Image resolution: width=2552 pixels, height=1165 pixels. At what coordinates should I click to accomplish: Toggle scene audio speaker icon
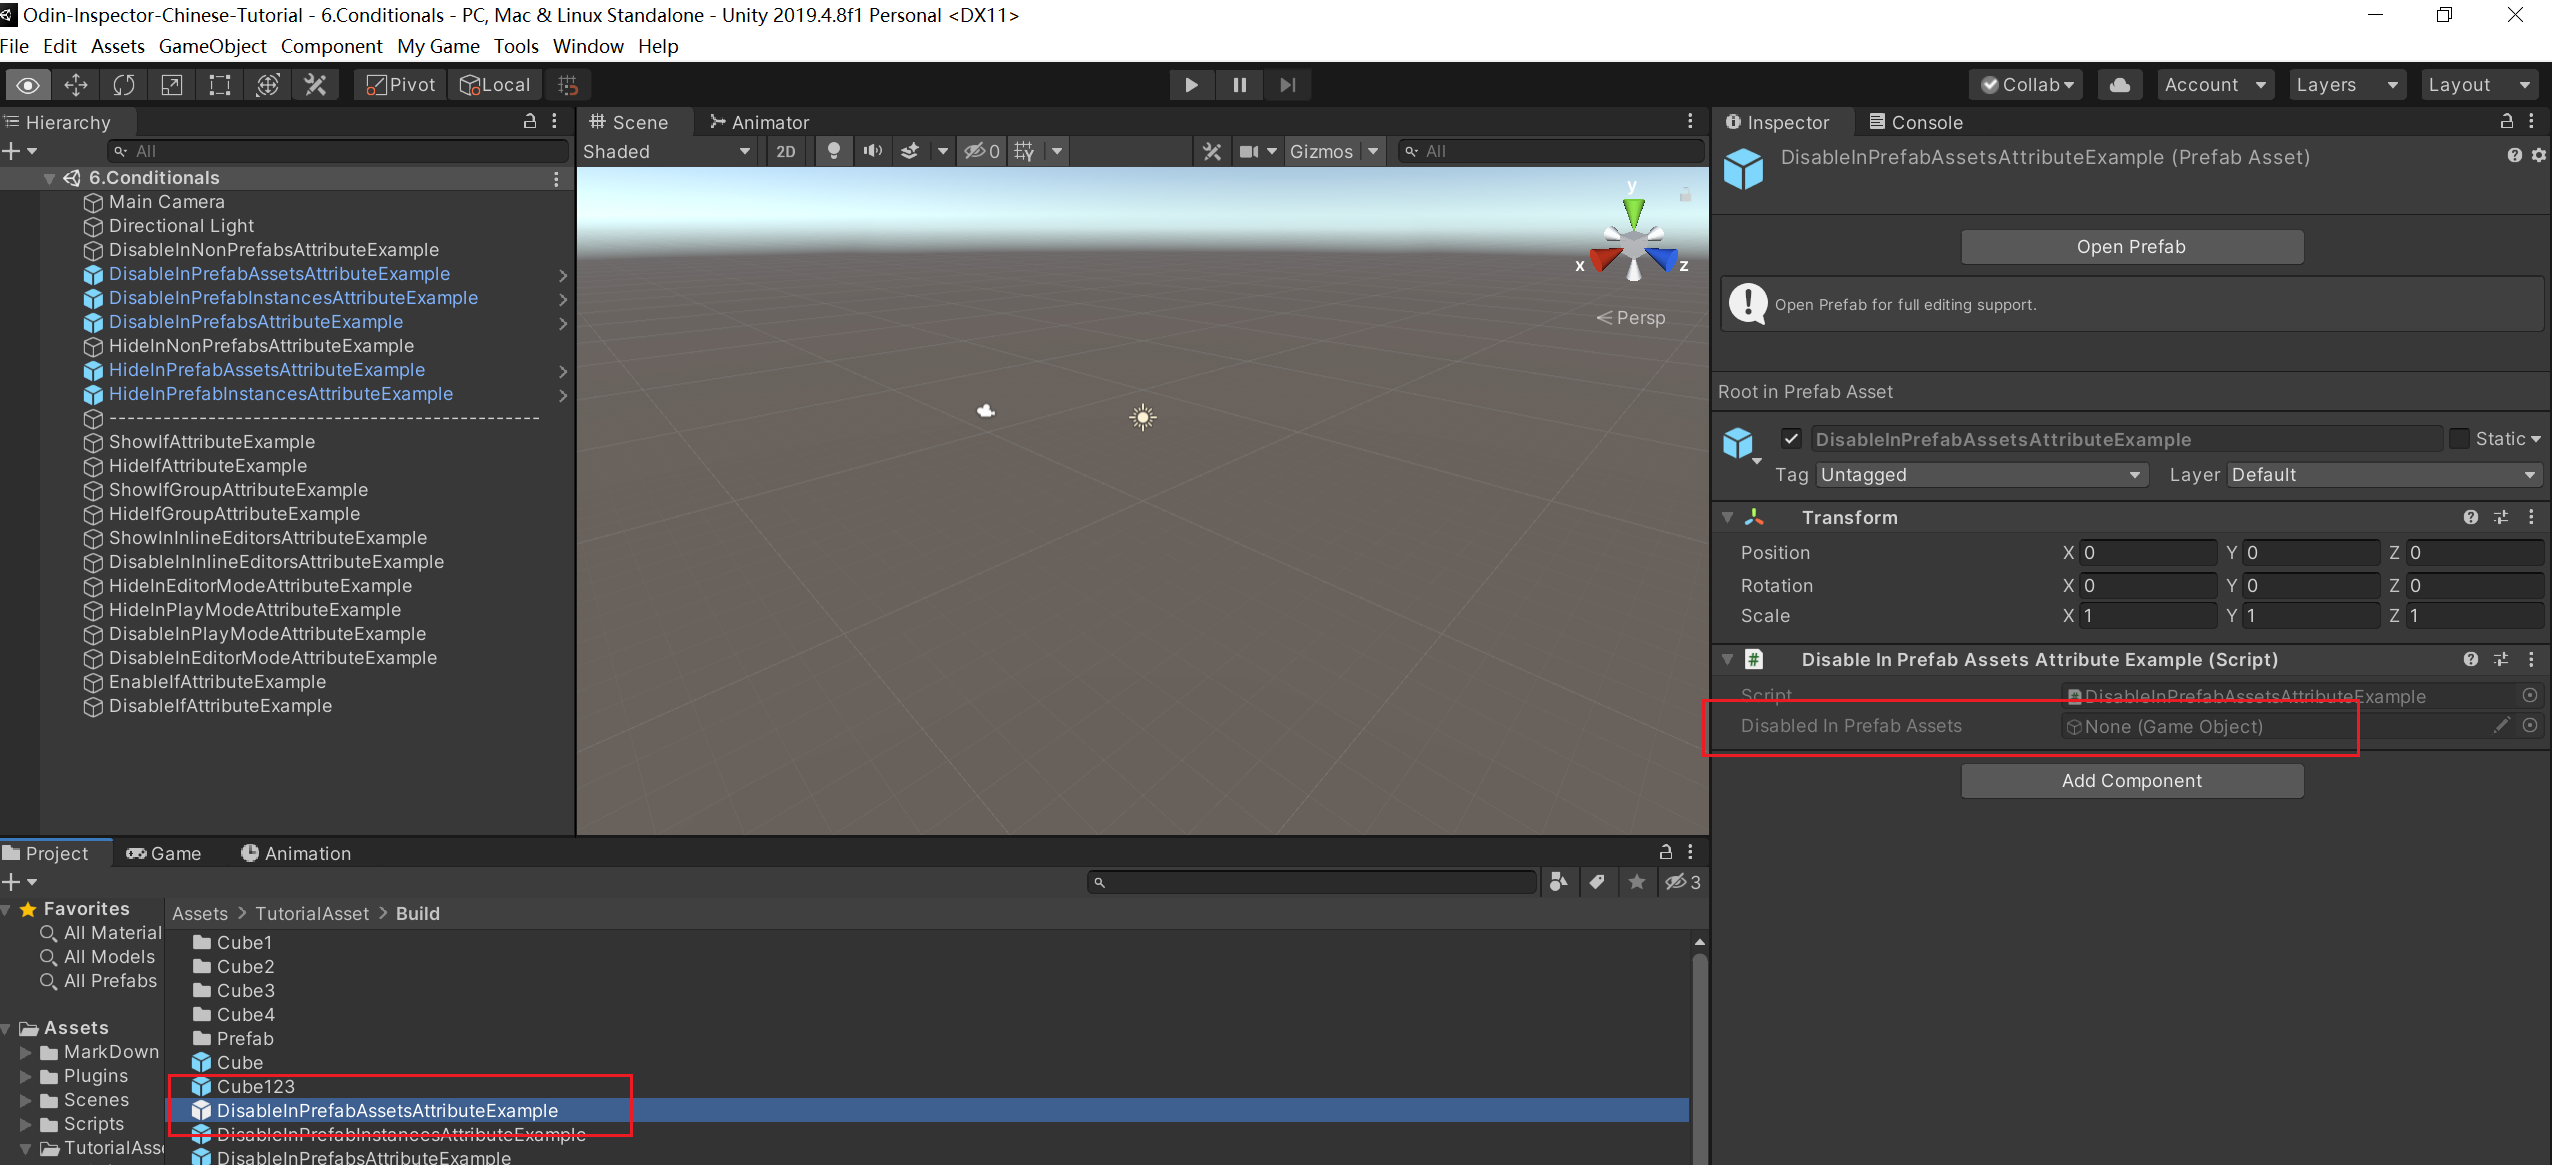(x=873, y=151)
